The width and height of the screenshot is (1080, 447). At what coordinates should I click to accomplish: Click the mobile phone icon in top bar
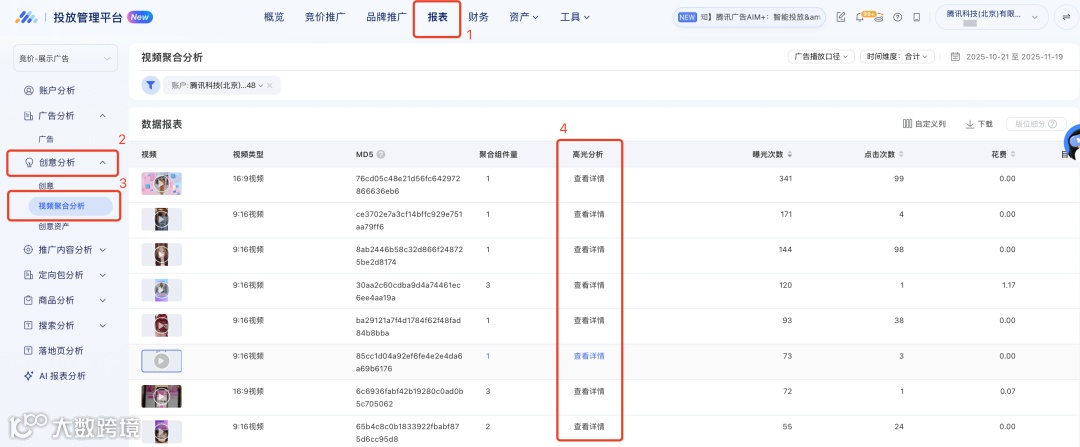coord(916,17)
